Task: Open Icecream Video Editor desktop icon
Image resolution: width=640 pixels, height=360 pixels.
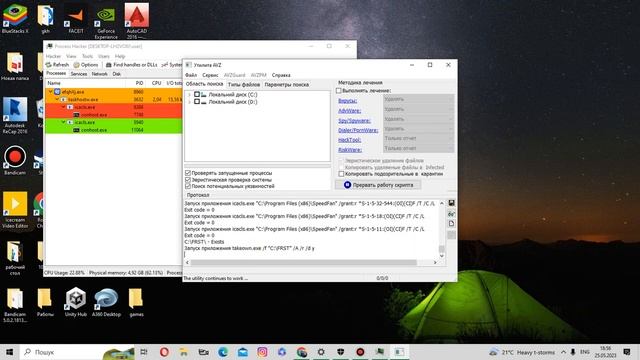Action: [x=15, y=210]
